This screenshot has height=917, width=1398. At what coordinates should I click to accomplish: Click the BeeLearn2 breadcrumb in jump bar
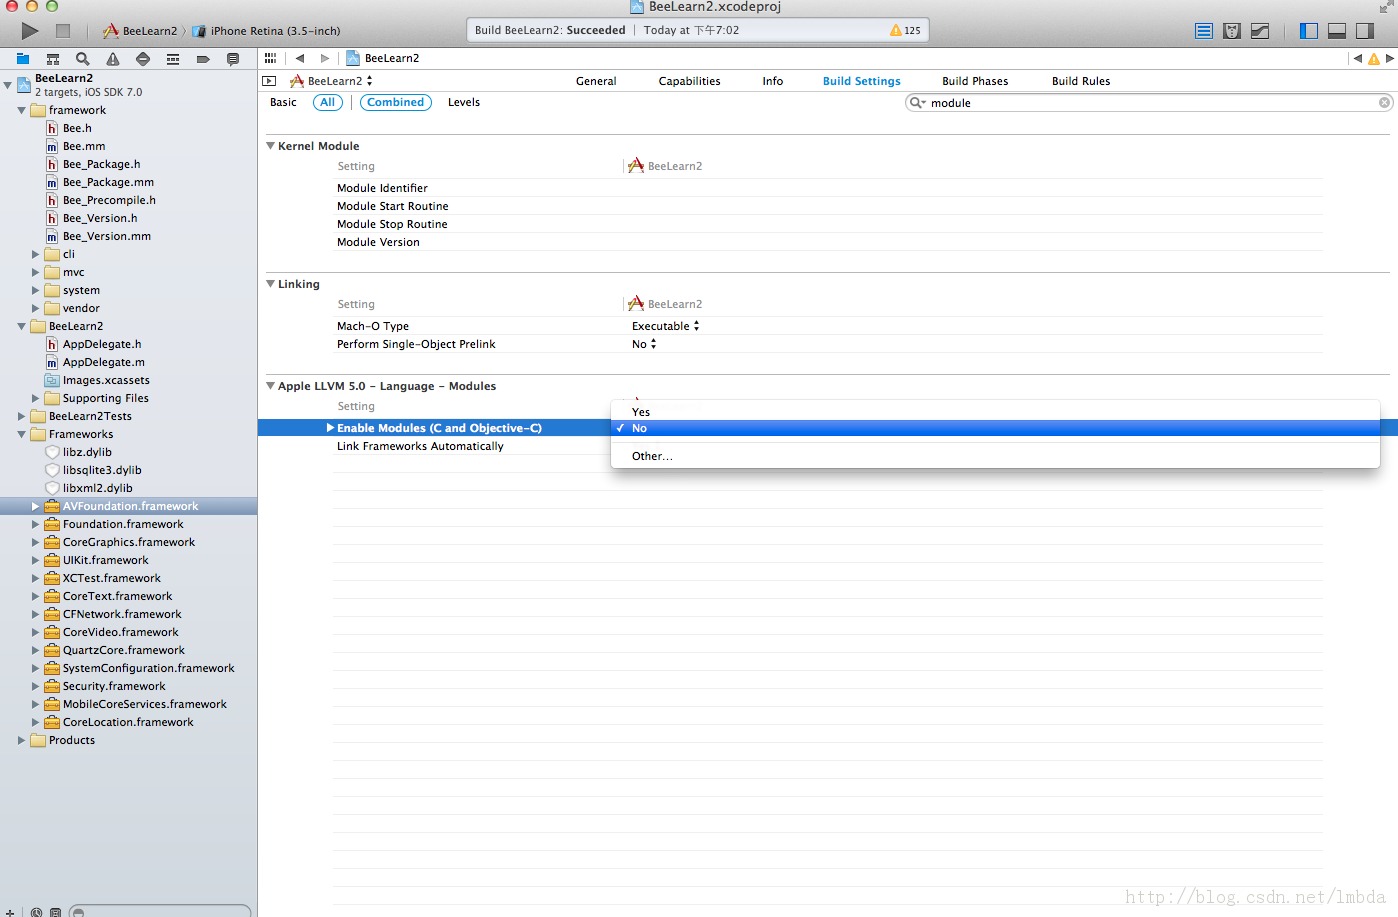(x=383, y=58)
